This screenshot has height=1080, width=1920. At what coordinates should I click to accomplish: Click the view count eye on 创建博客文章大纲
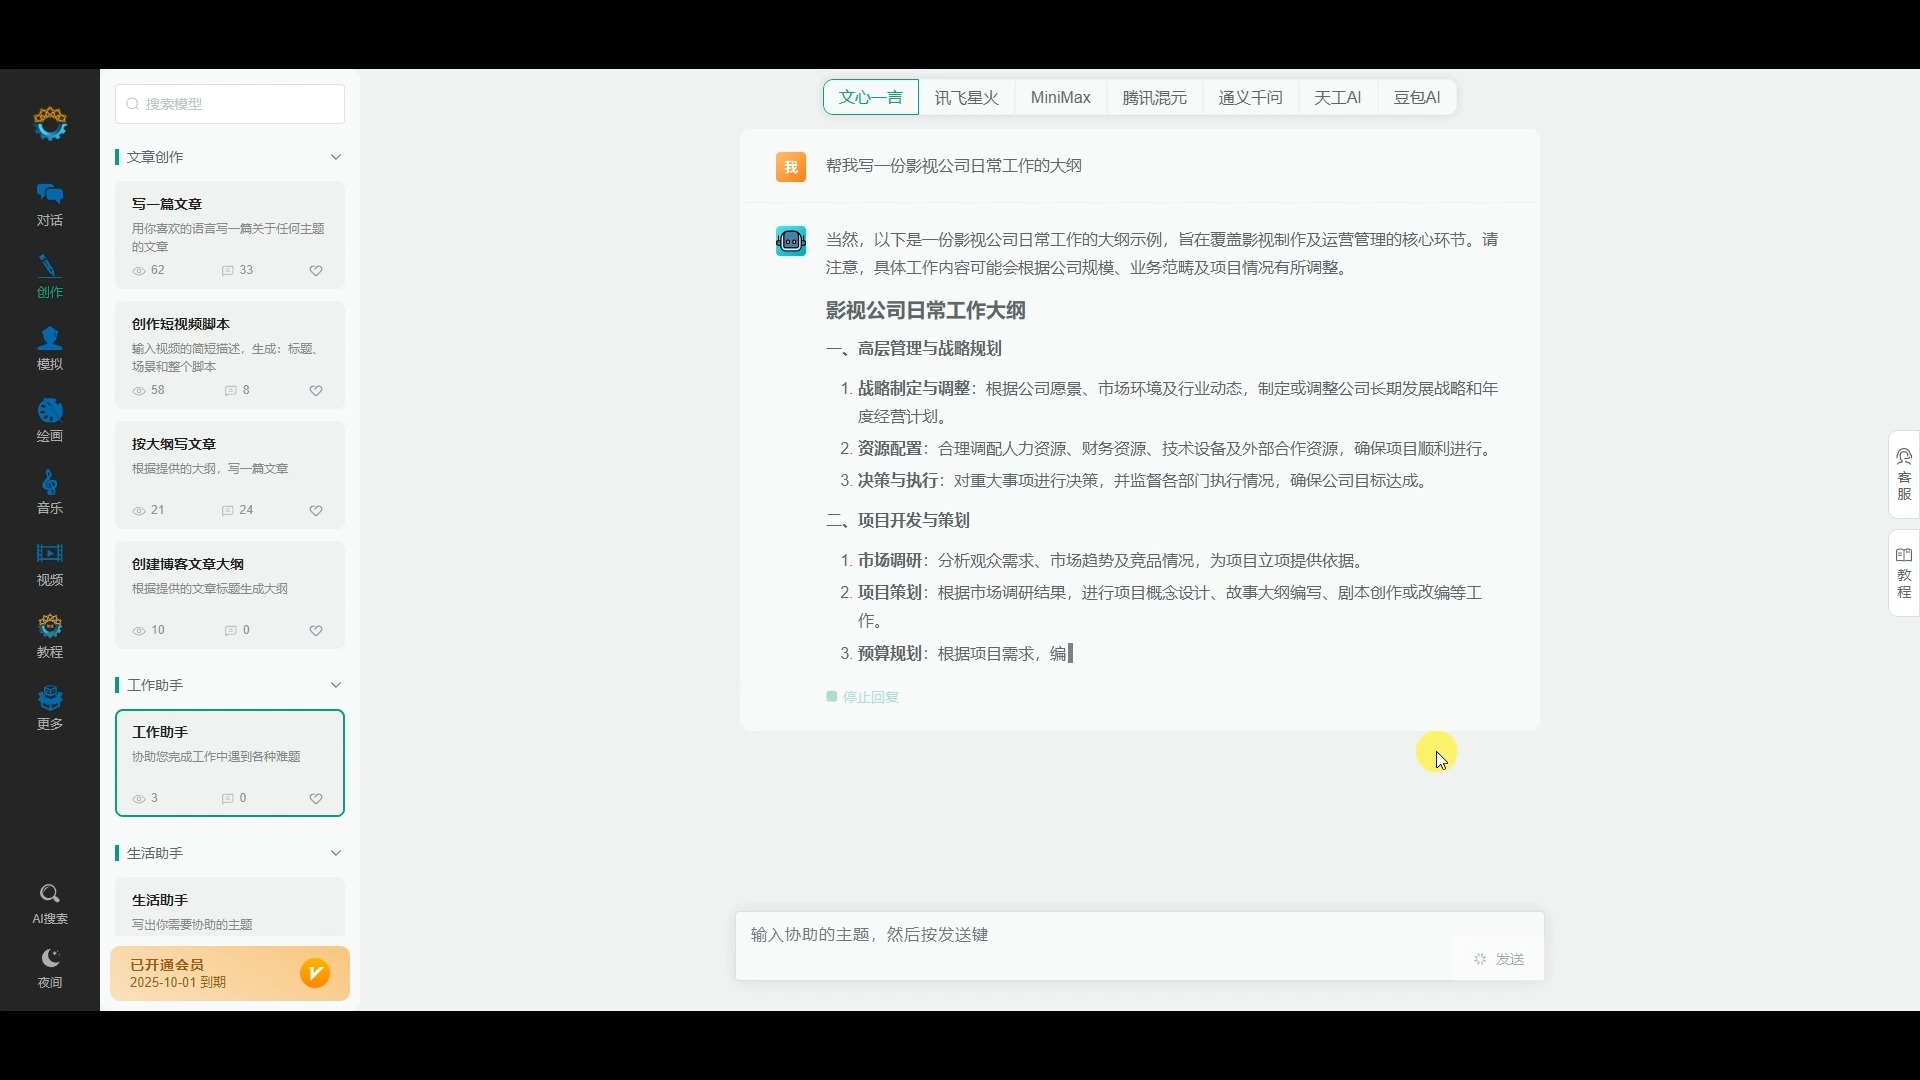(x=139, y=631)
